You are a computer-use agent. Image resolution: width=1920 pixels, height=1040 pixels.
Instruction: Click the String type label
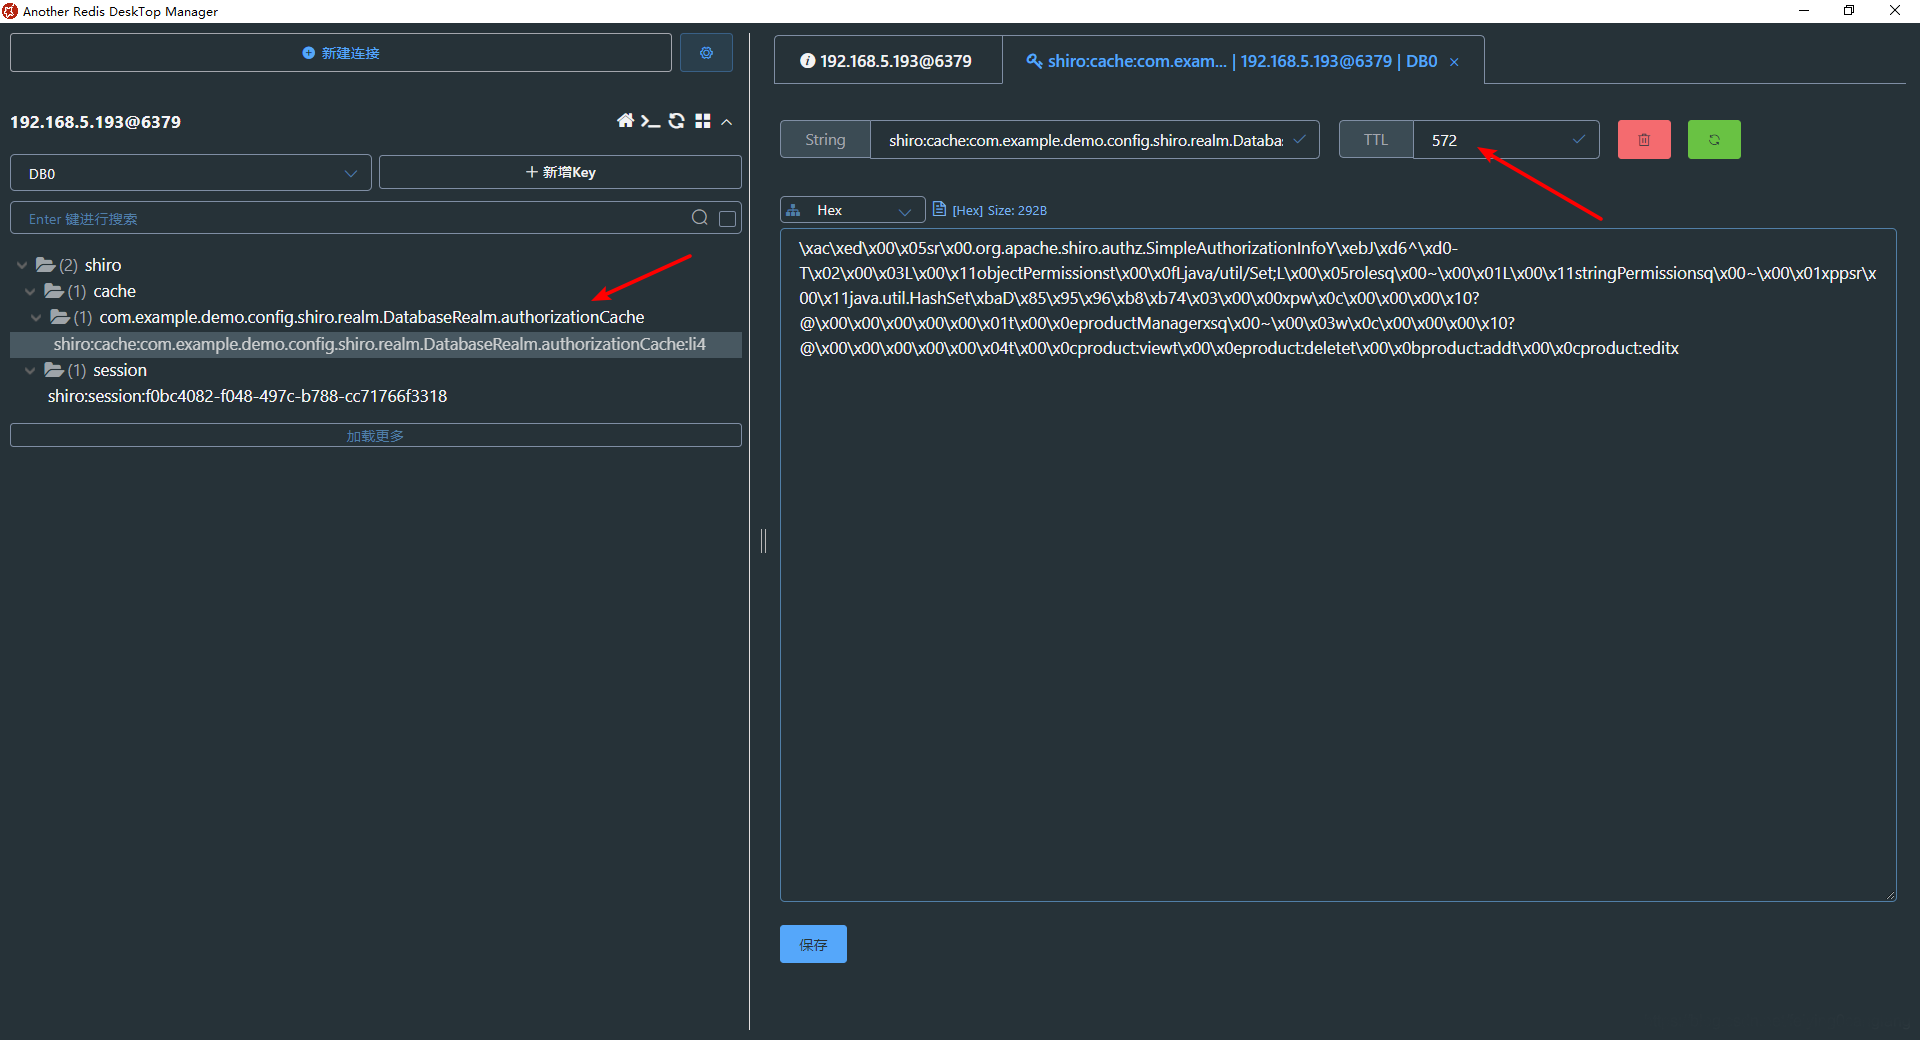click(x=825, y=140)
